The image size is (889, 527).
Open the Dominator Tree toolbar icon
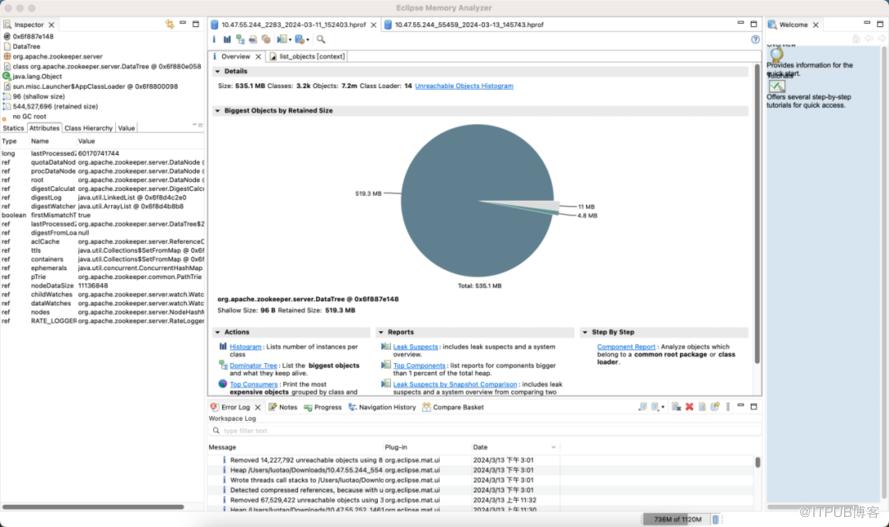click(x=240, y=39)
